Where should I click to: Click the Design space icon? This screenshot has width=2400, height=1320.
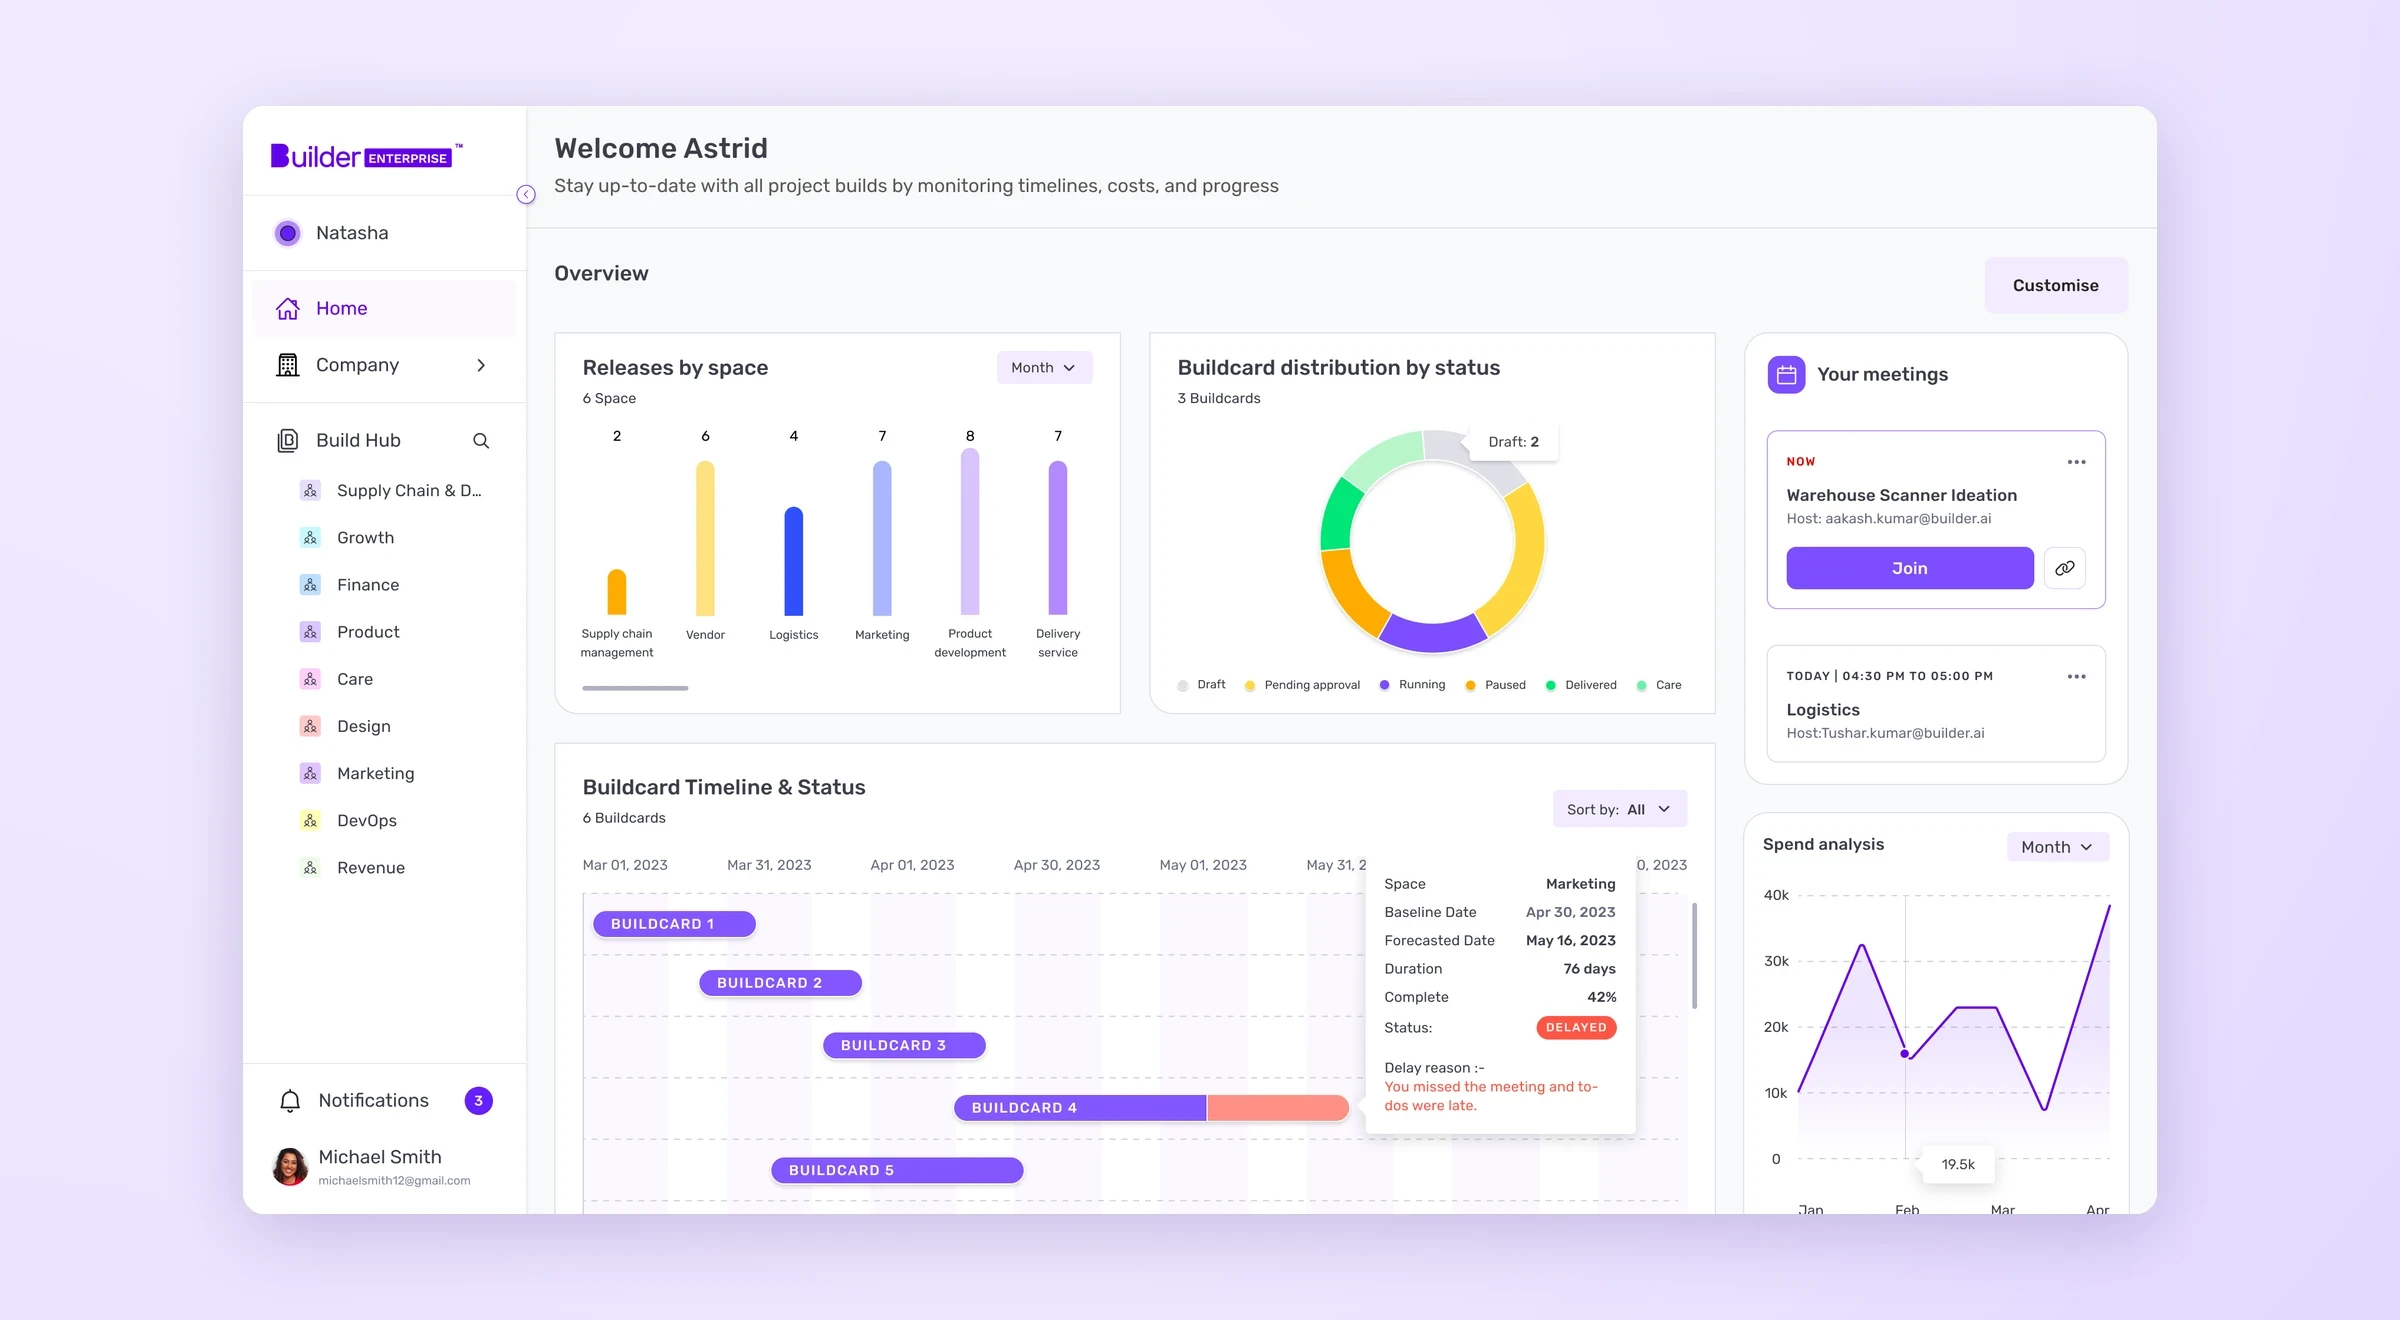point(310,727)
